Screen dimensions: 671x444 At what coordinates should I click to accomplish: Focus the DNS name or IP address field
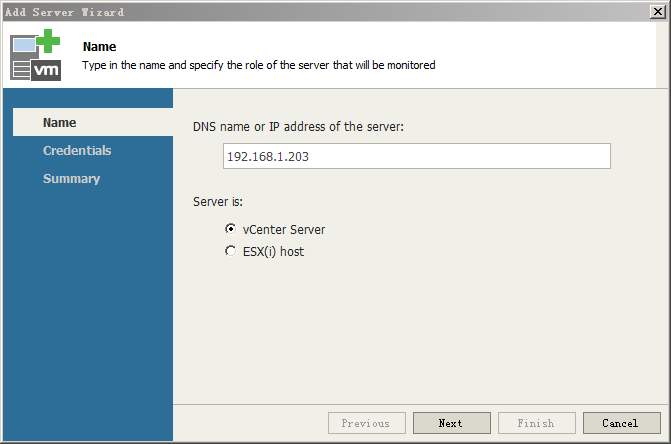tap(417, 156)
